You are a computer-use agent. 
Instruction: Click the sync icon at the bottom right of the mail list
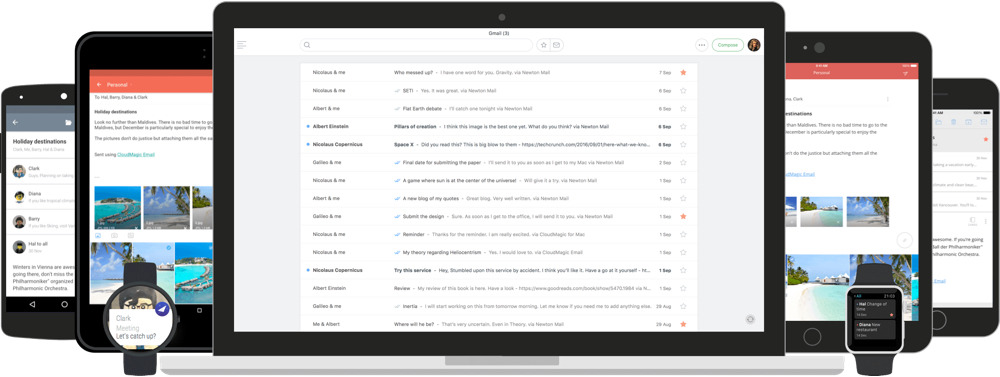pyautogui.click(x=750, y=319)
